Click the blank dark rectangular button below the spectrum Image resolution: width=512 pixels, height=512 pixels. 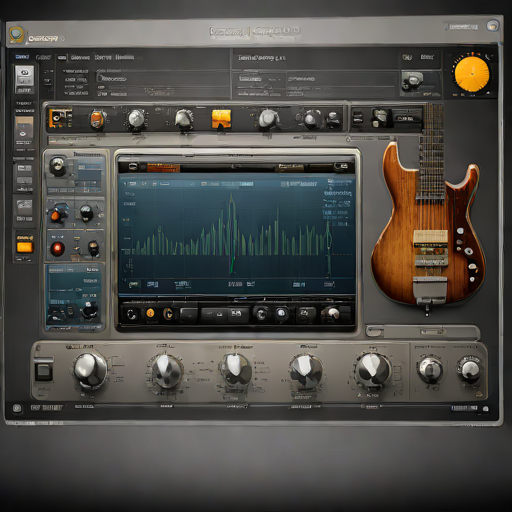[189, 315]
